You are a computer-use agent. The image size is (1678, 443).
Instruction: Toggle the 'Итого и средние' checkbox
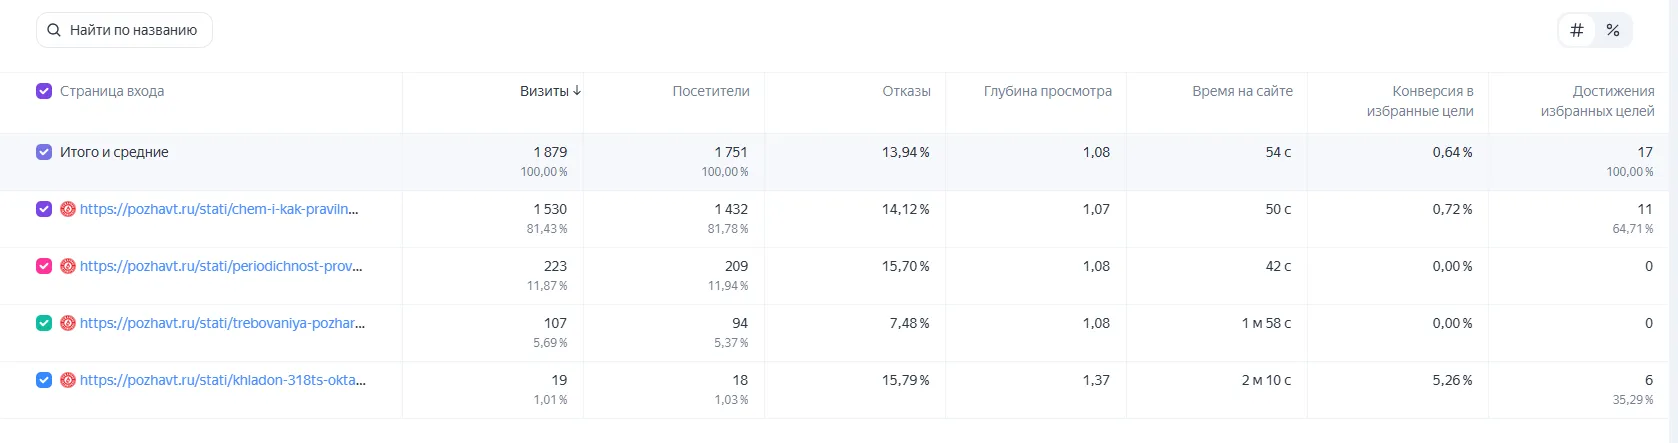click(x=44, y=152)
